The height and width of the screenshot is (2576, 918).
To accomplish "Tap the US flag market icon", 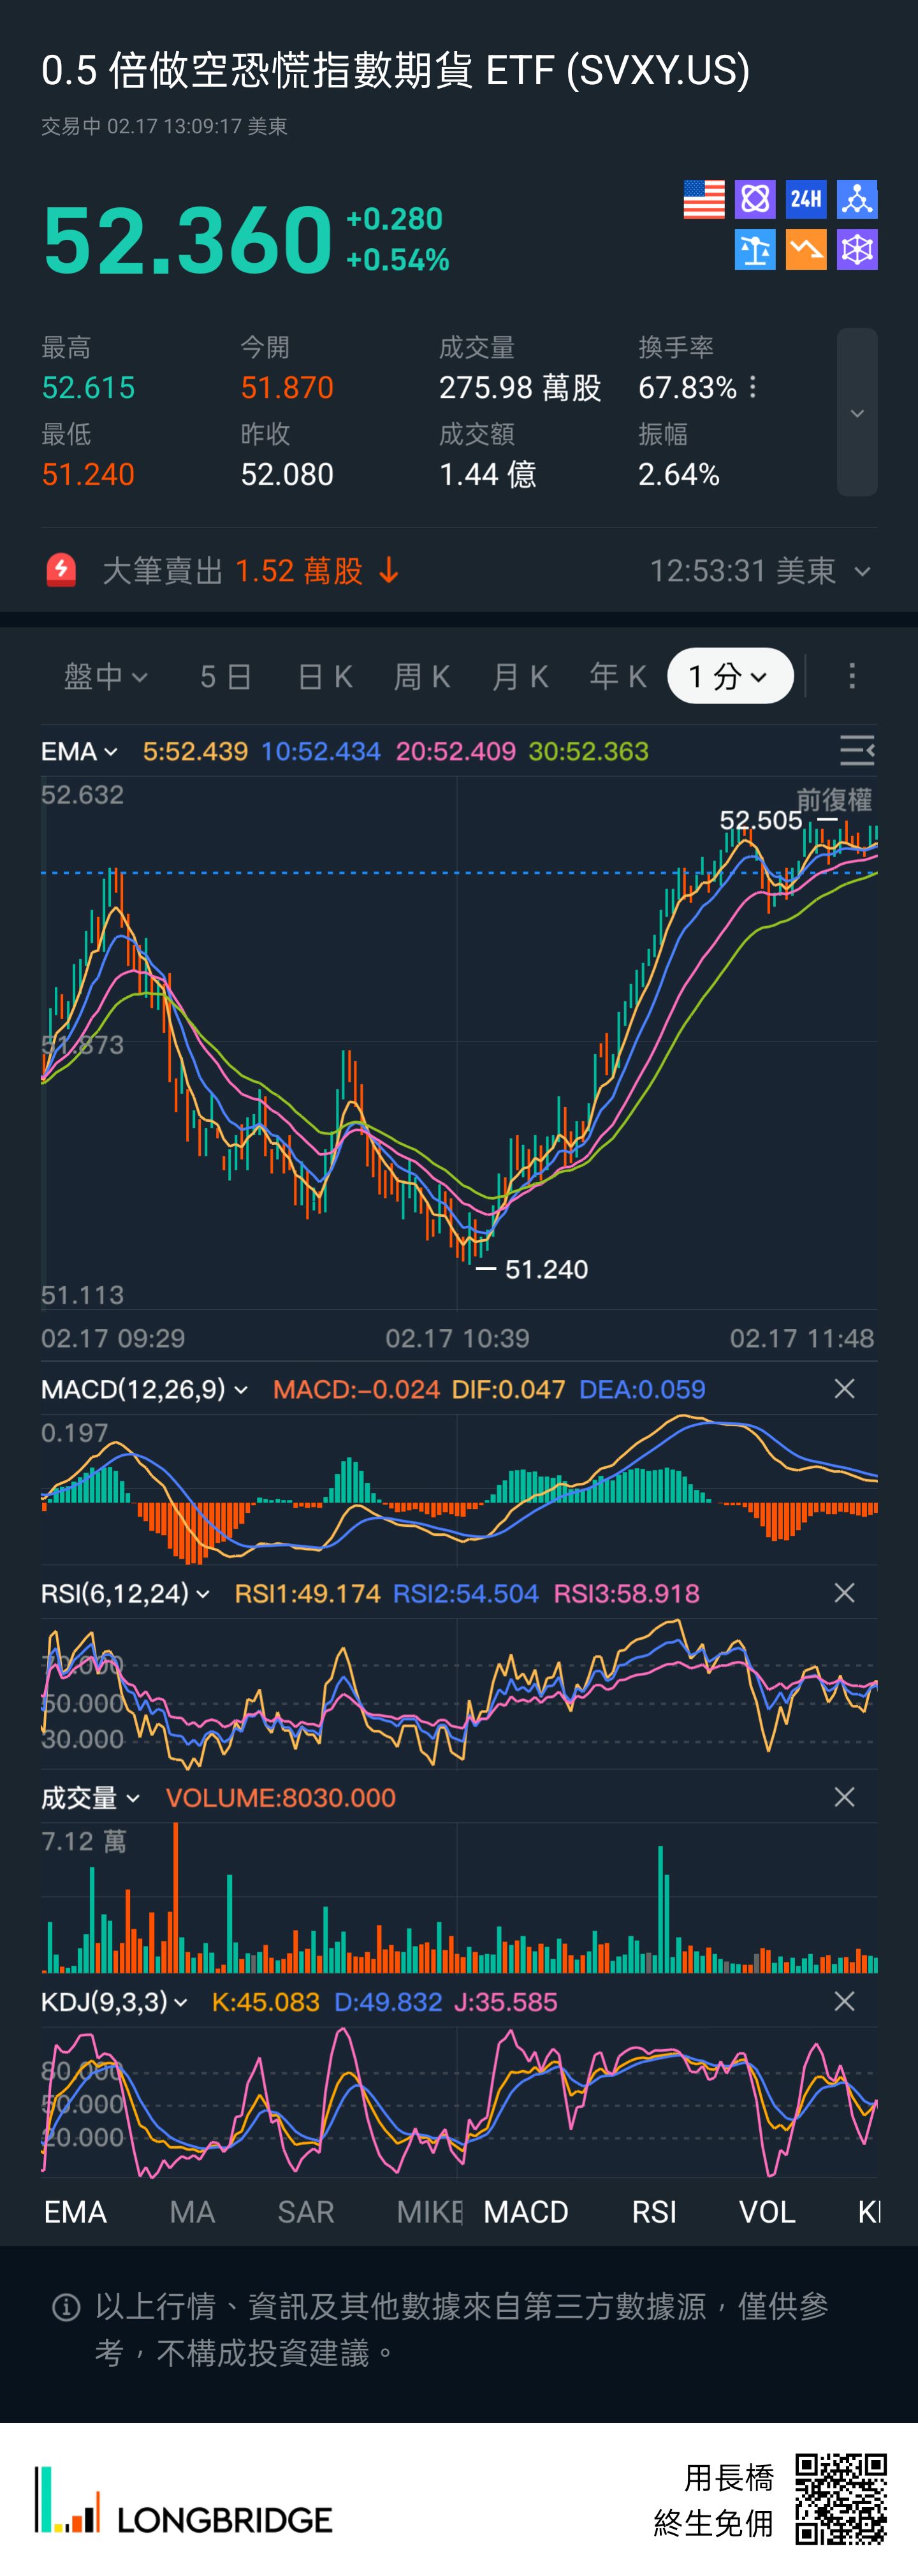I will coord(703,199).
